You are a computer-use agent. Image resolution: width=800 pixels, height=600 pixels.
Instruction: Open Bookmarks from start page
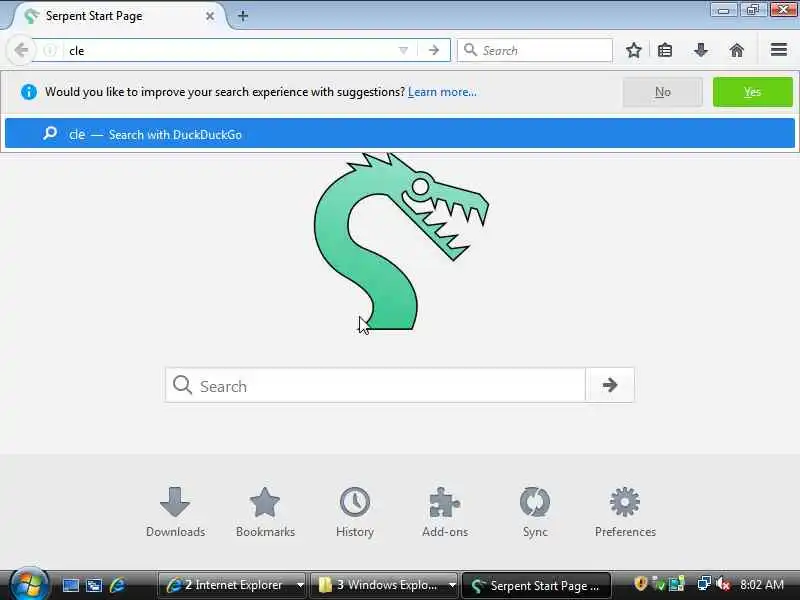pos(265,512)
